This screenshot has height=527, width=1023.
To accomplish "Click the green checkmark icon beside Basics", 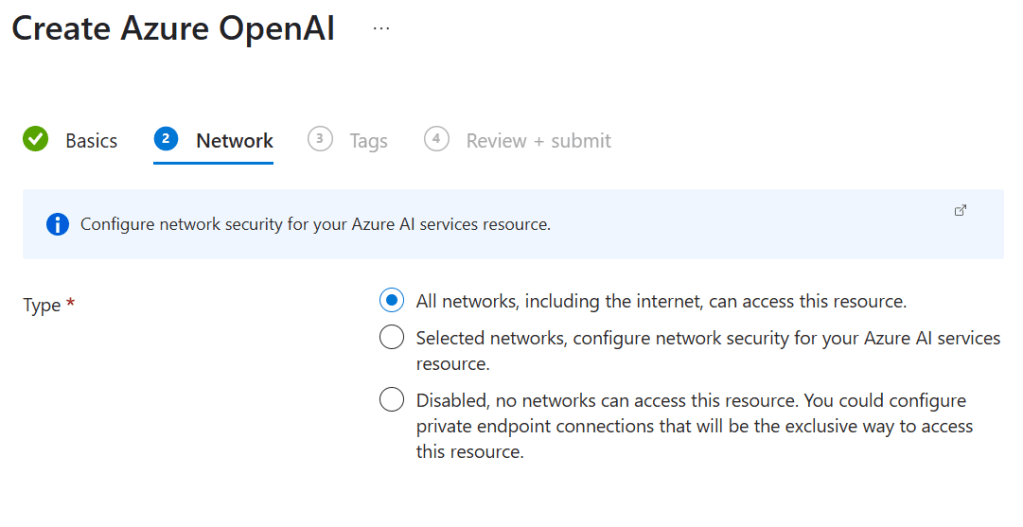I will click(x=36, y=139).
